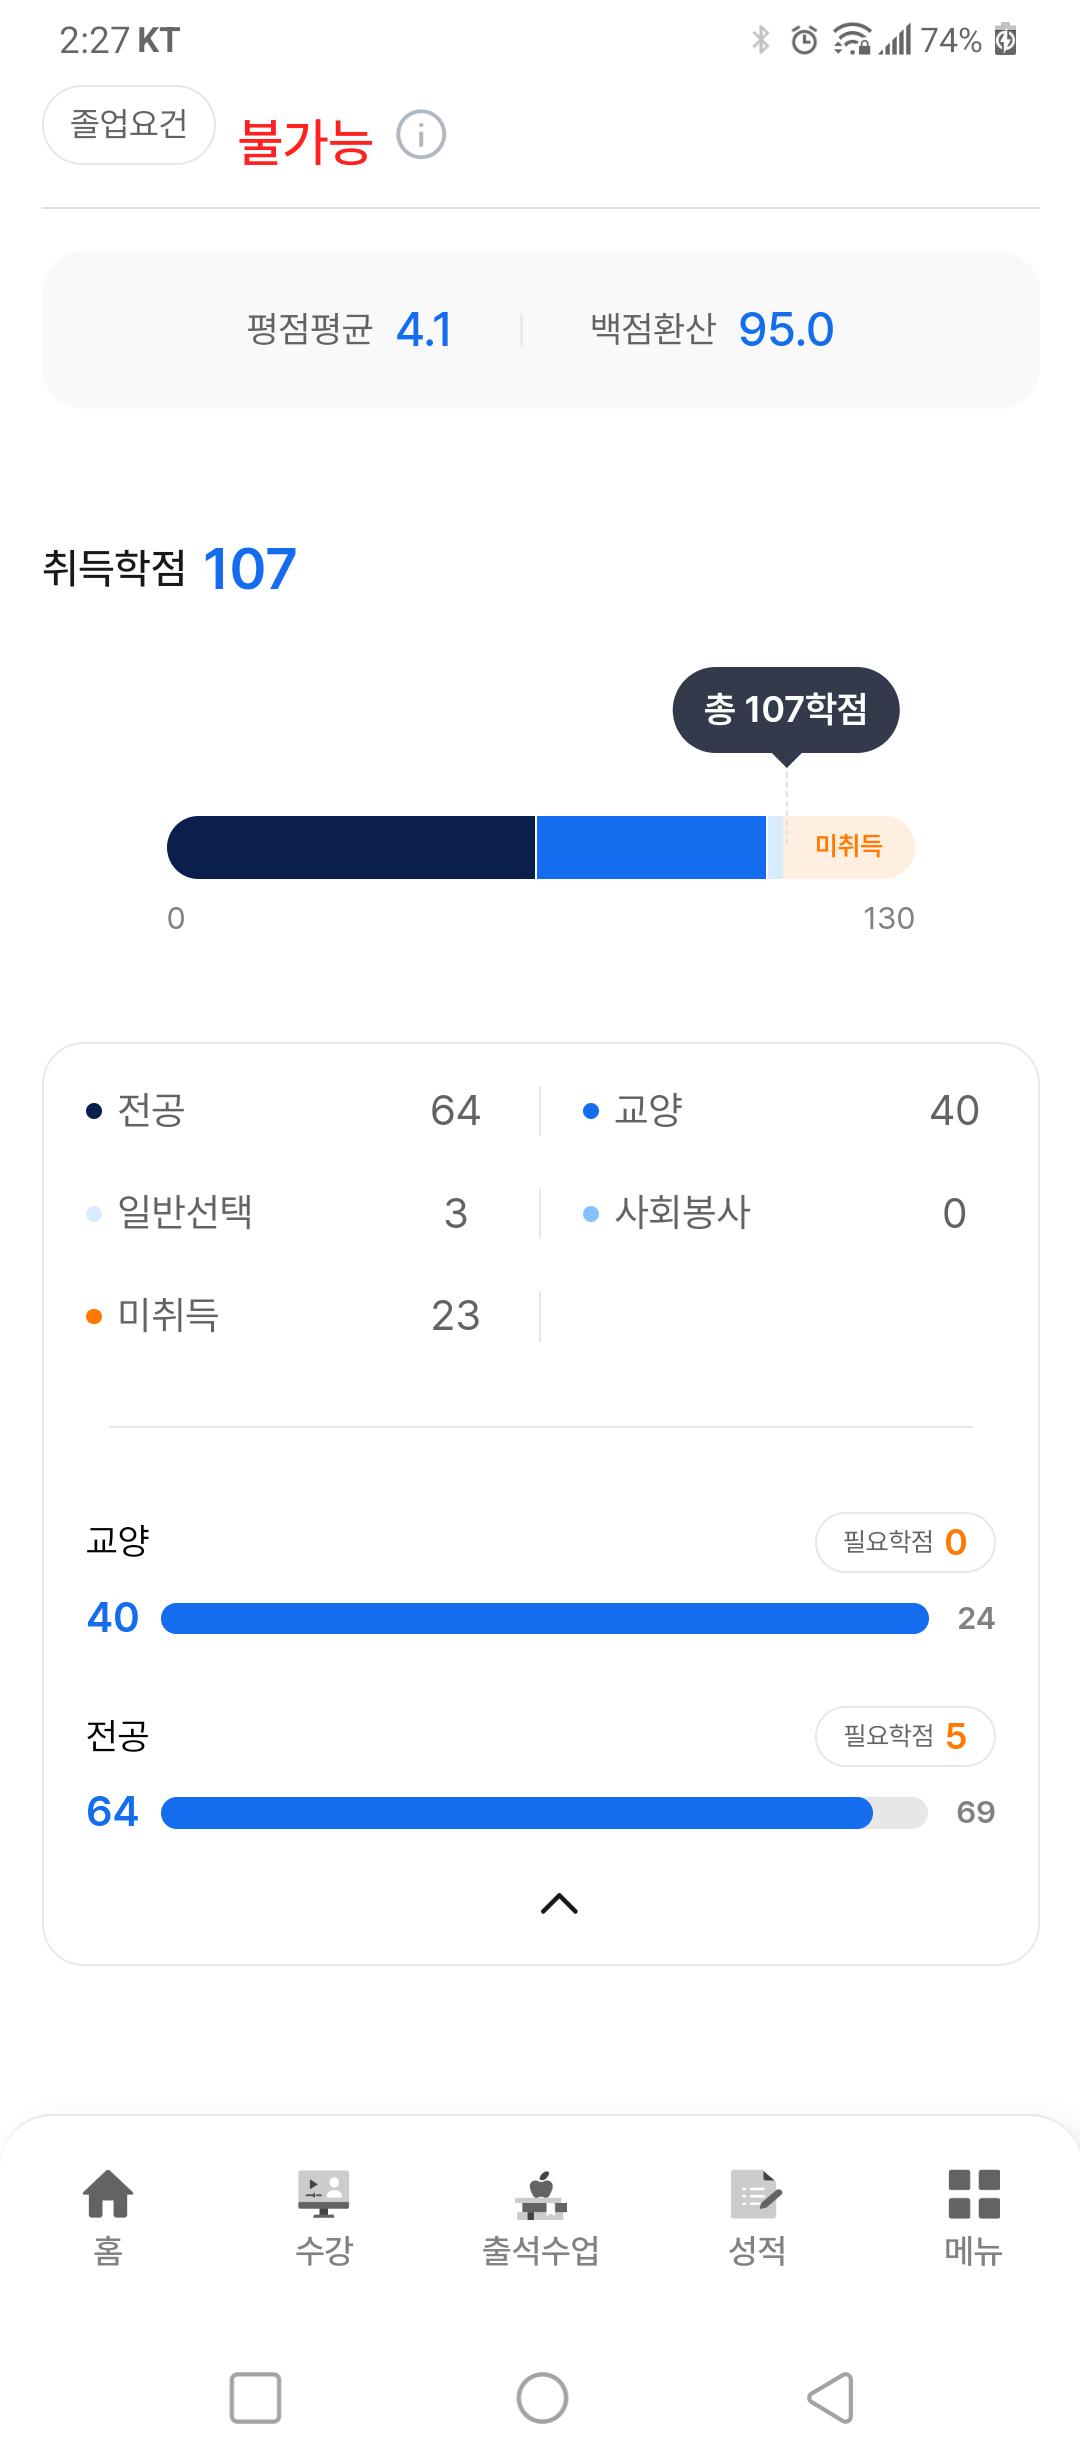1080x2460 pixels.
Task: Tap the 불가능 status text
Action: pos(305,141)
